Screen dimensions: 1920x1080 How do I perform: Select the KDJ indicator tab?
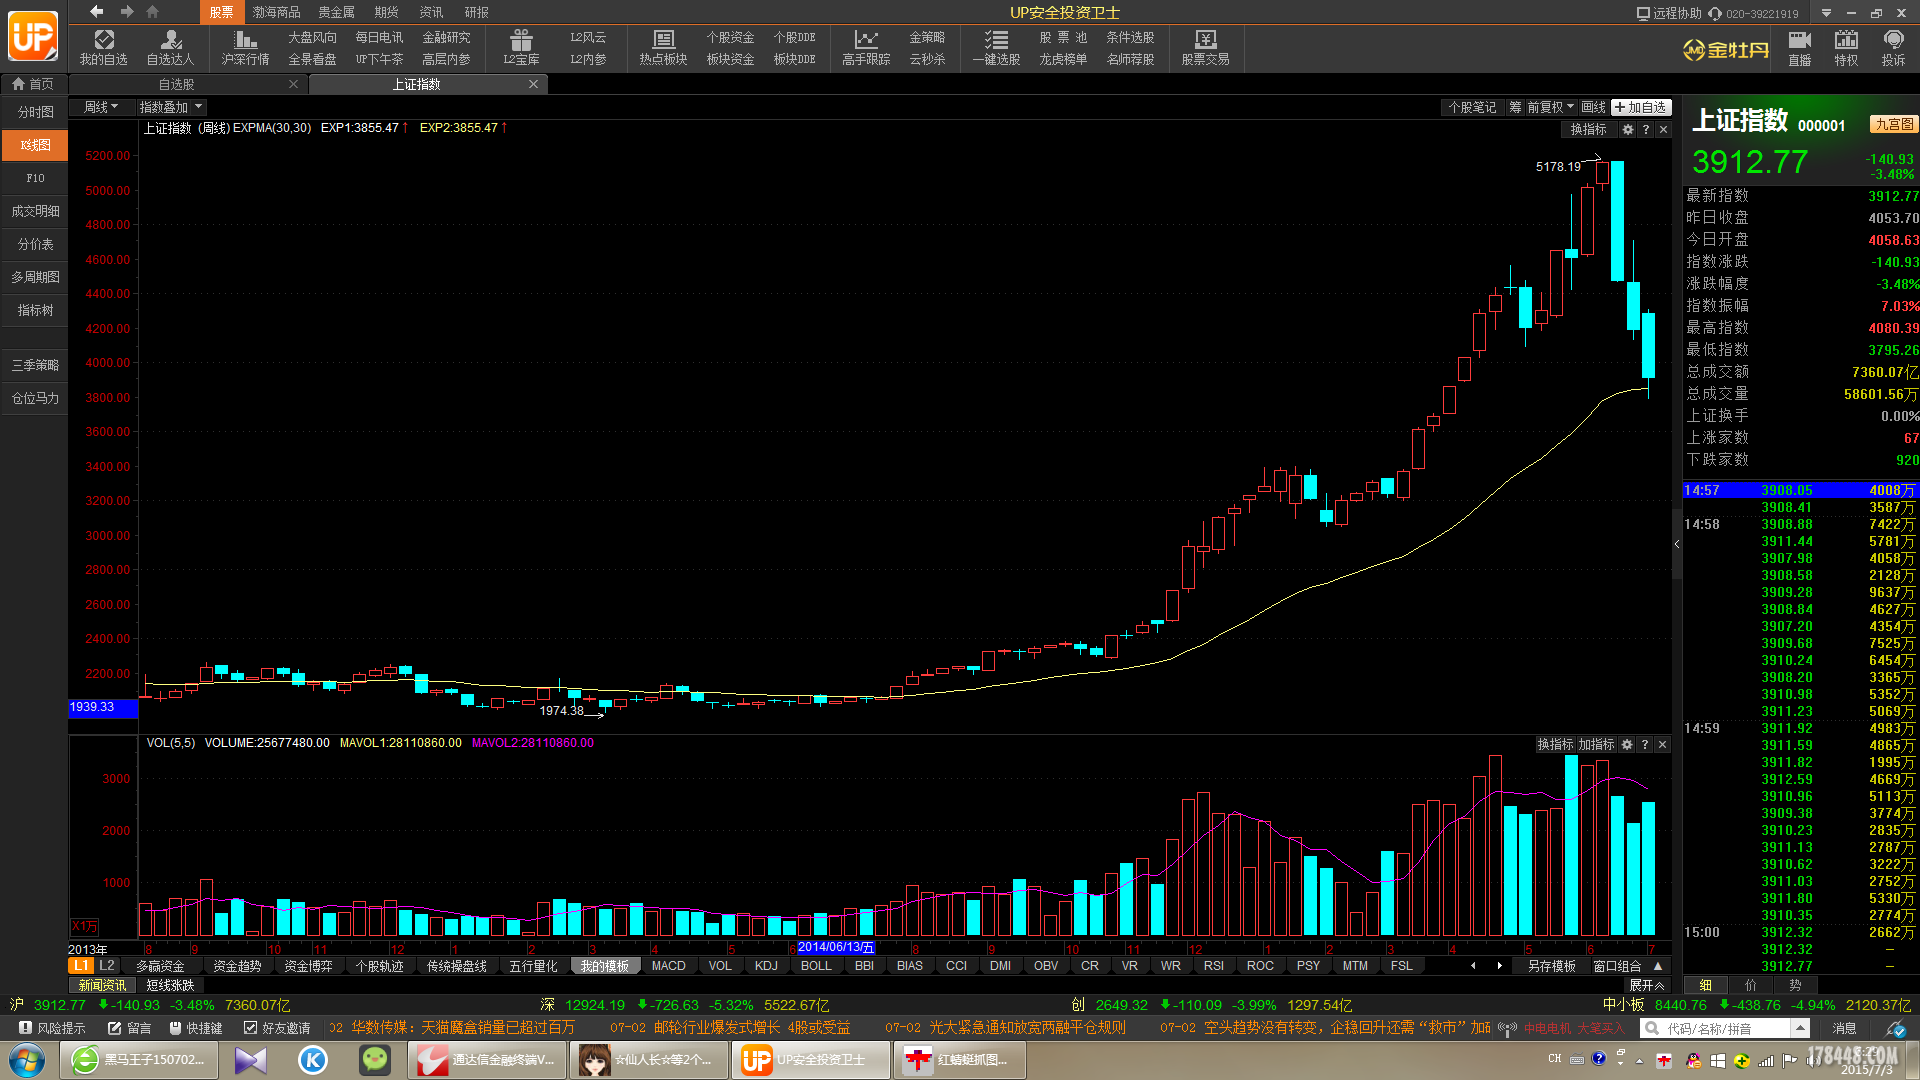(766, 966)
